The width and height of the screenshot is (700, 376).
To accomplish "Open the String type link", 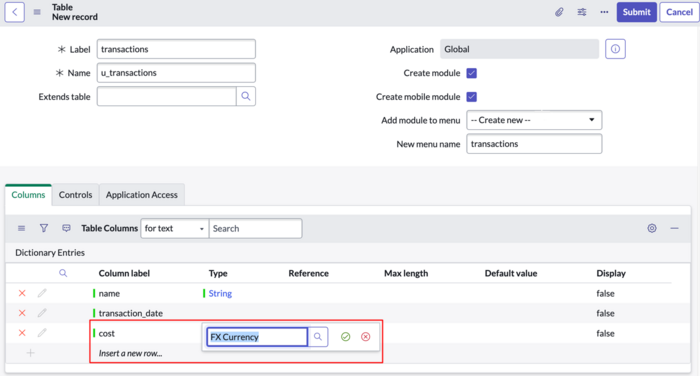I will tap(220, 293).
